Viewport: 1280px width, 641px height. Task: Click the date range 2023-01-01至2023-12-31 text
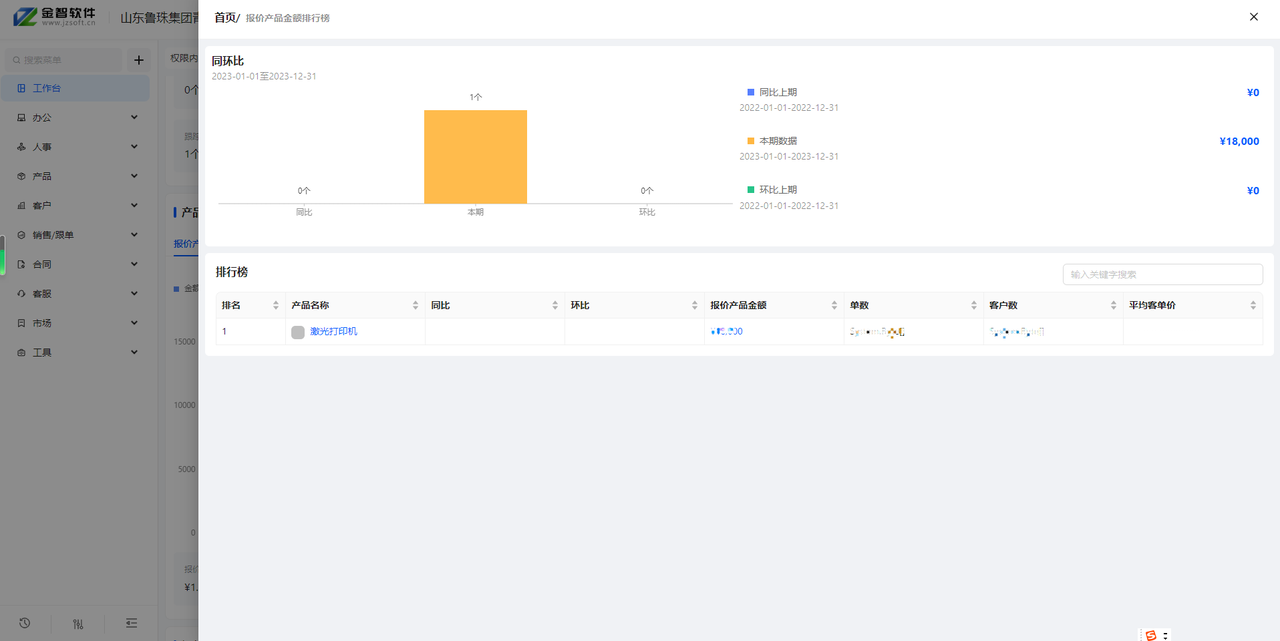point(264,76)
